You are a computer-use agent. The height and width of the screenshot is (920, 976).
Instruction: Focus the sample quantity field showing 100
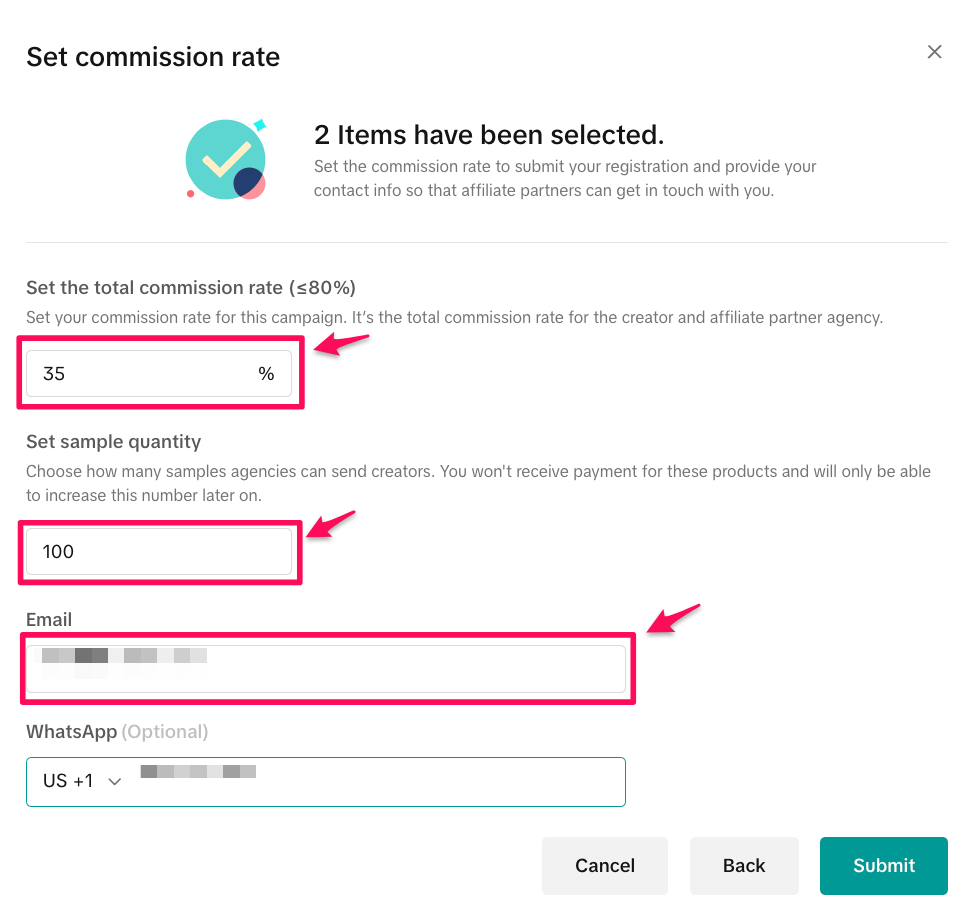tap(158, 551)
